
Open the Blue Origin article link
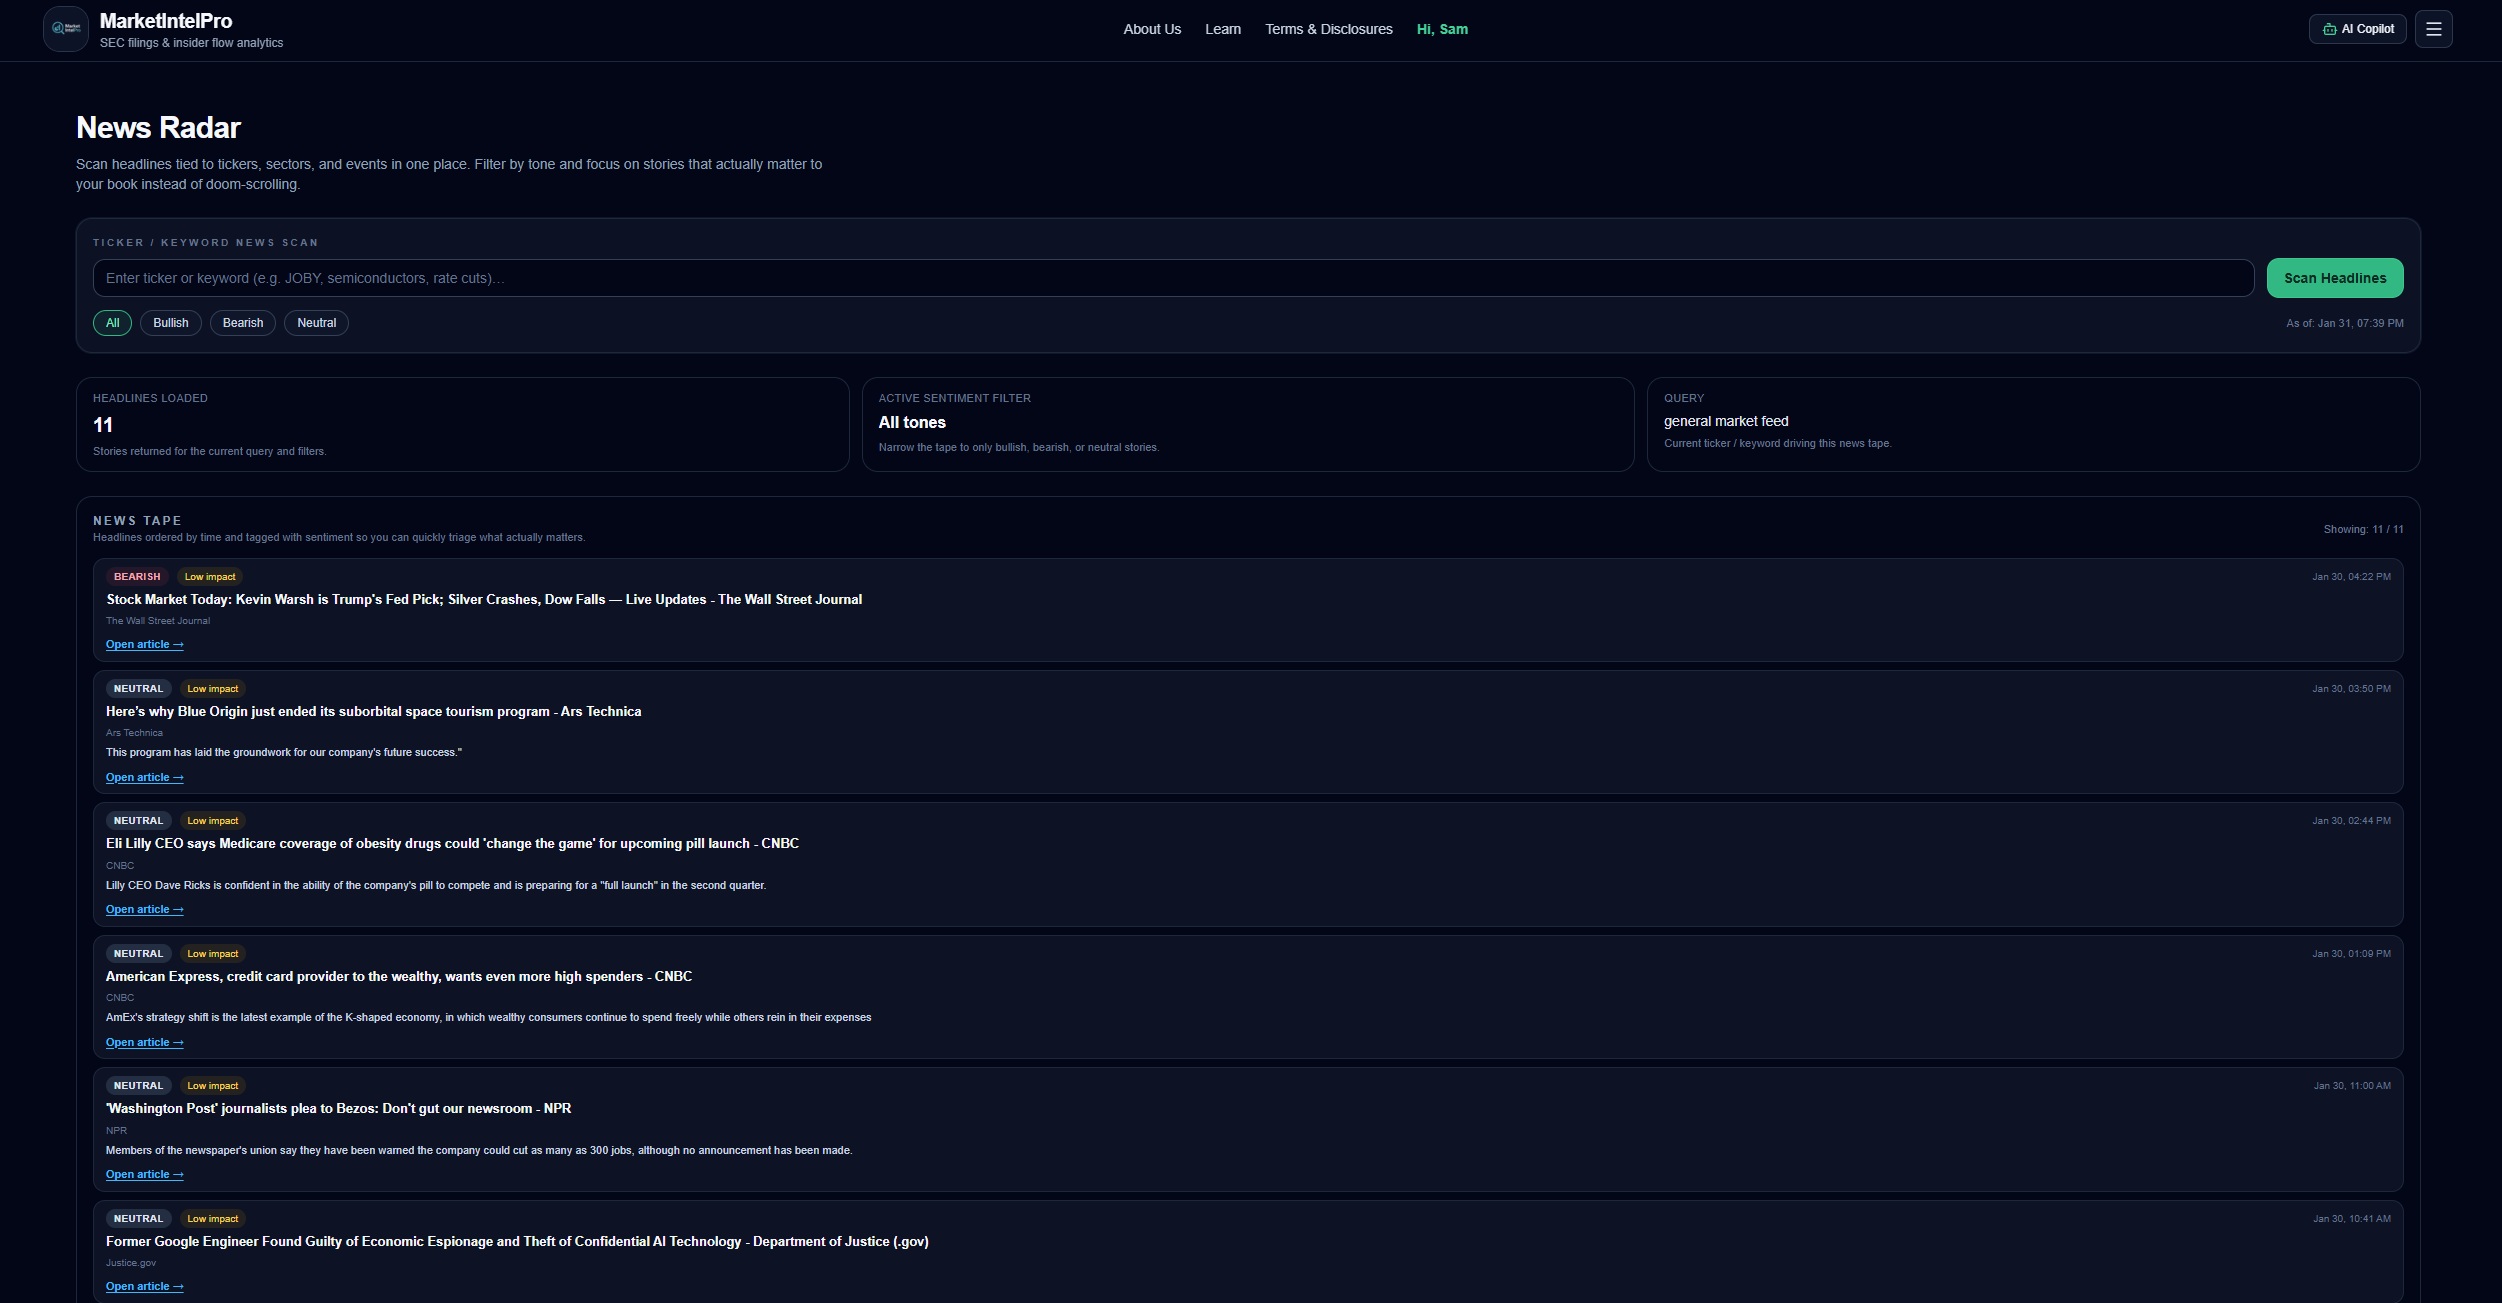144,777
